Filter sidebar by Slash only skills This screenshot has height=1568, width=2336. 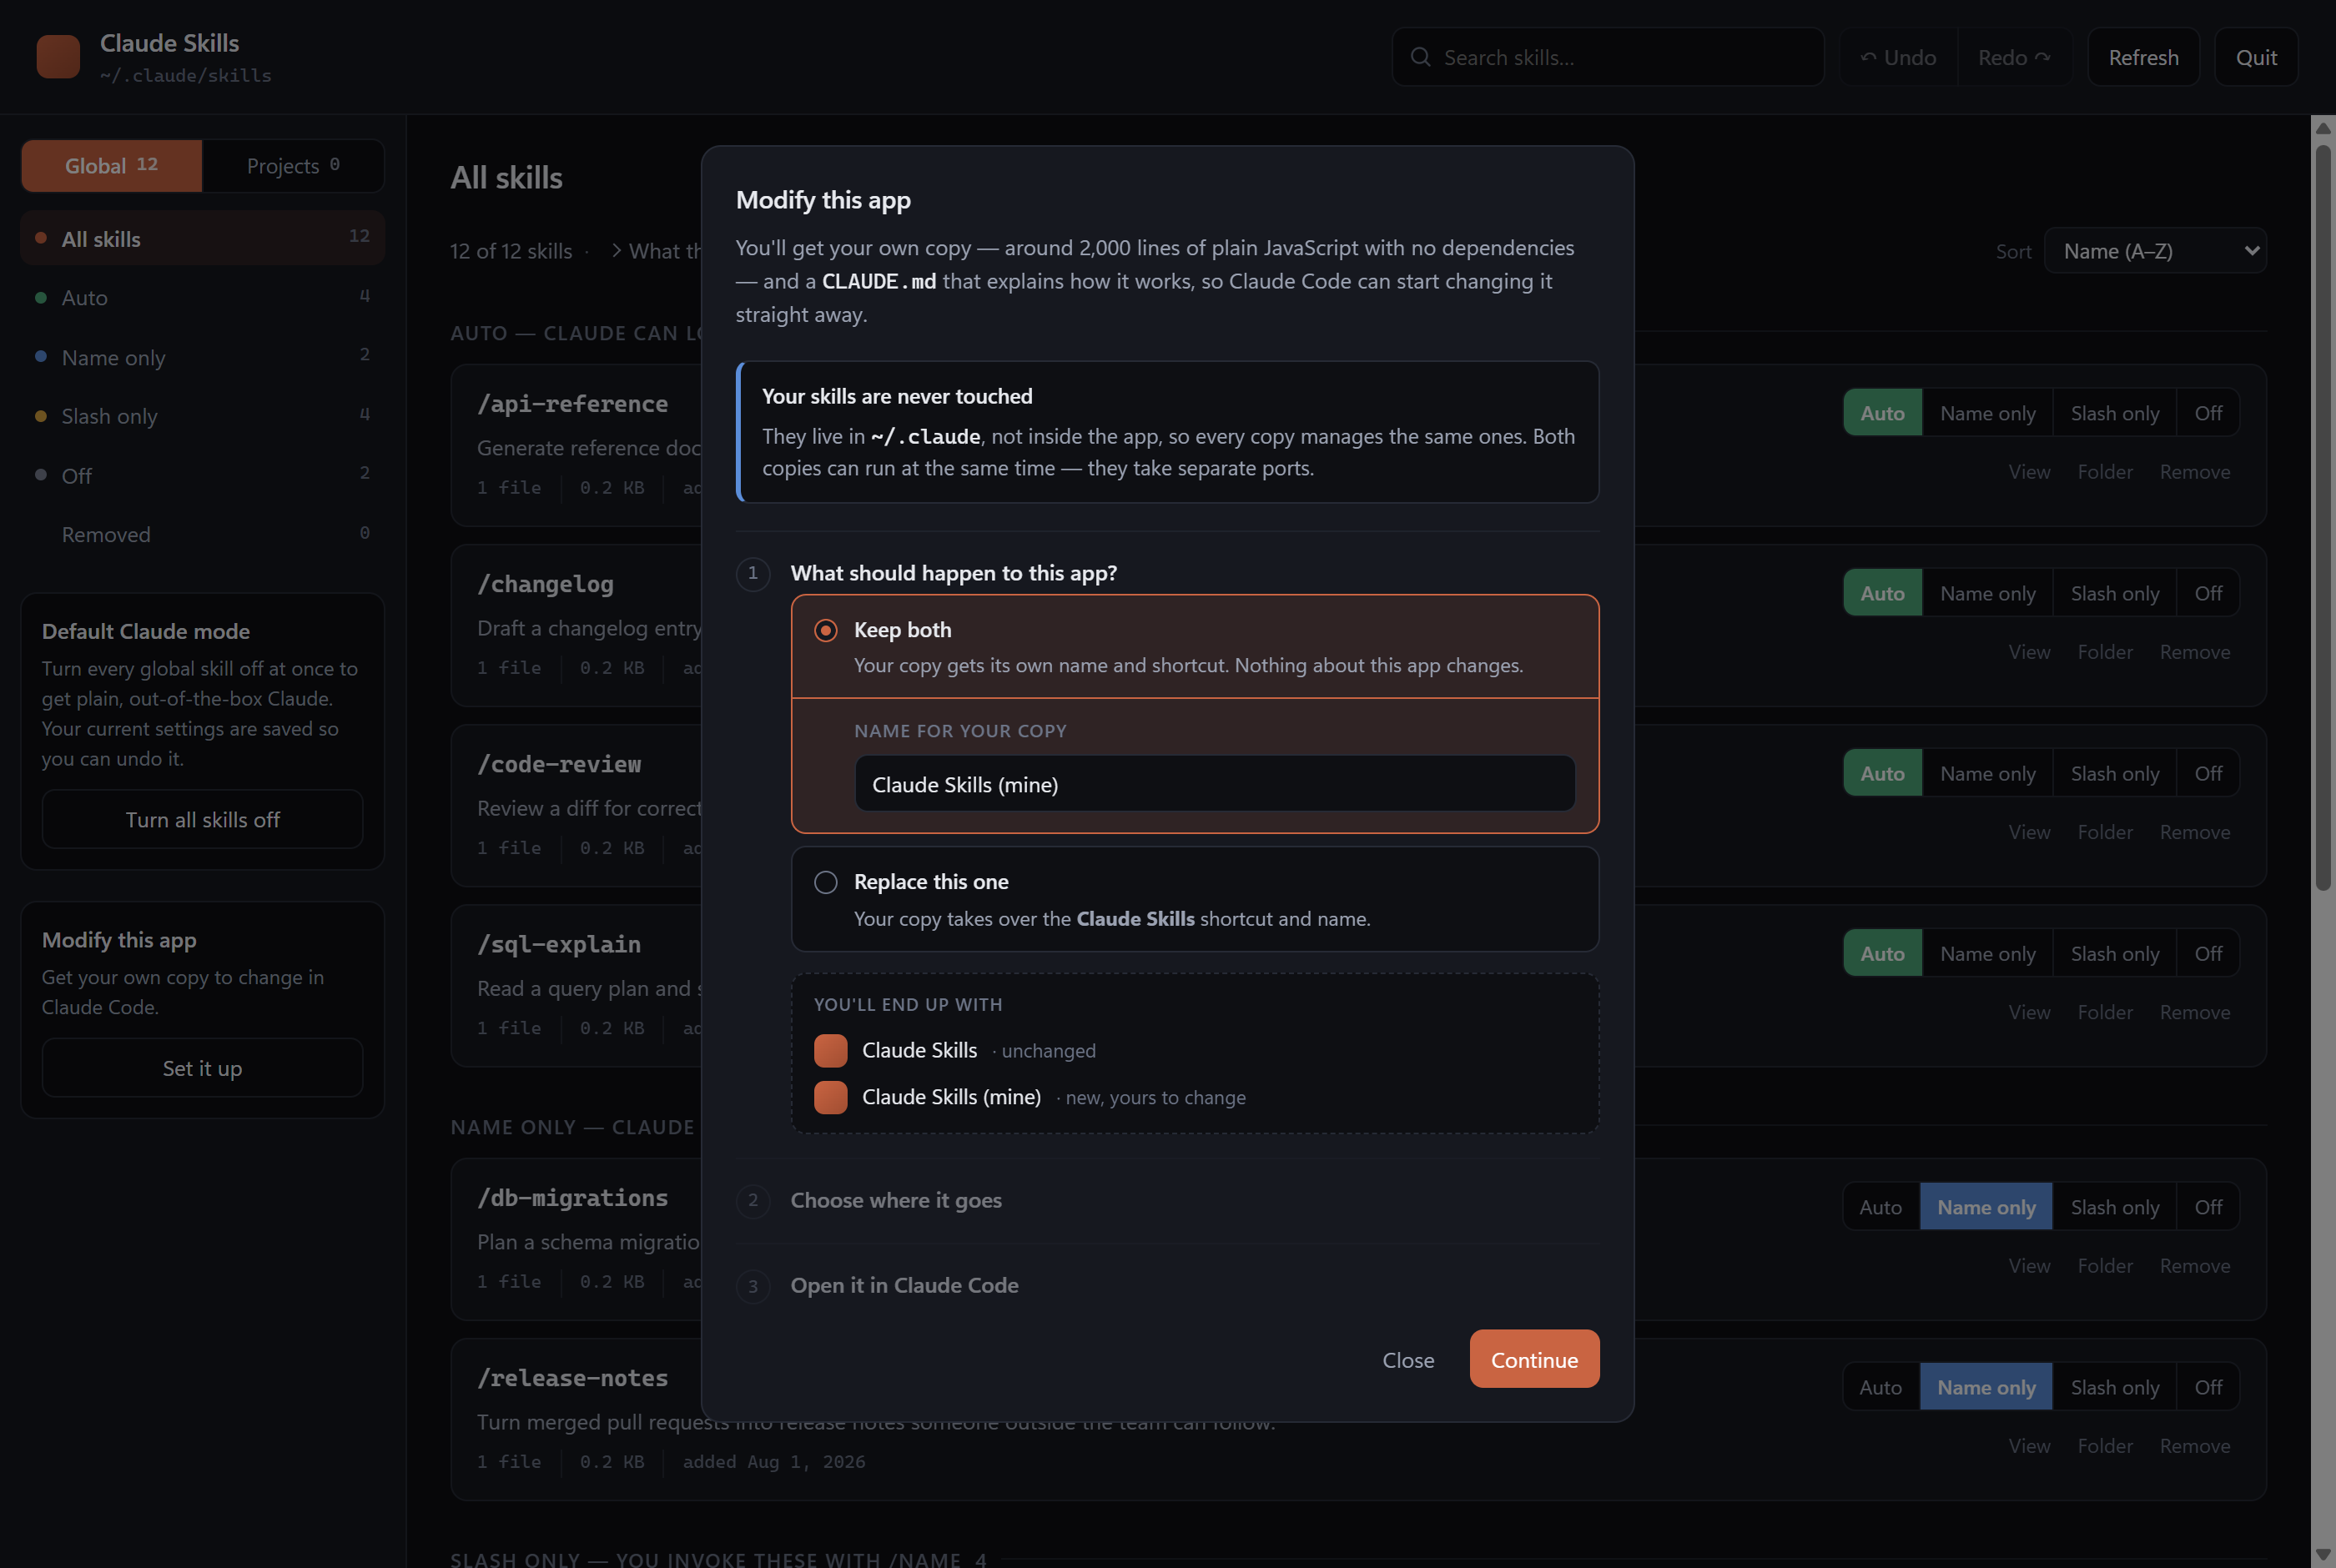click(202, 416)
